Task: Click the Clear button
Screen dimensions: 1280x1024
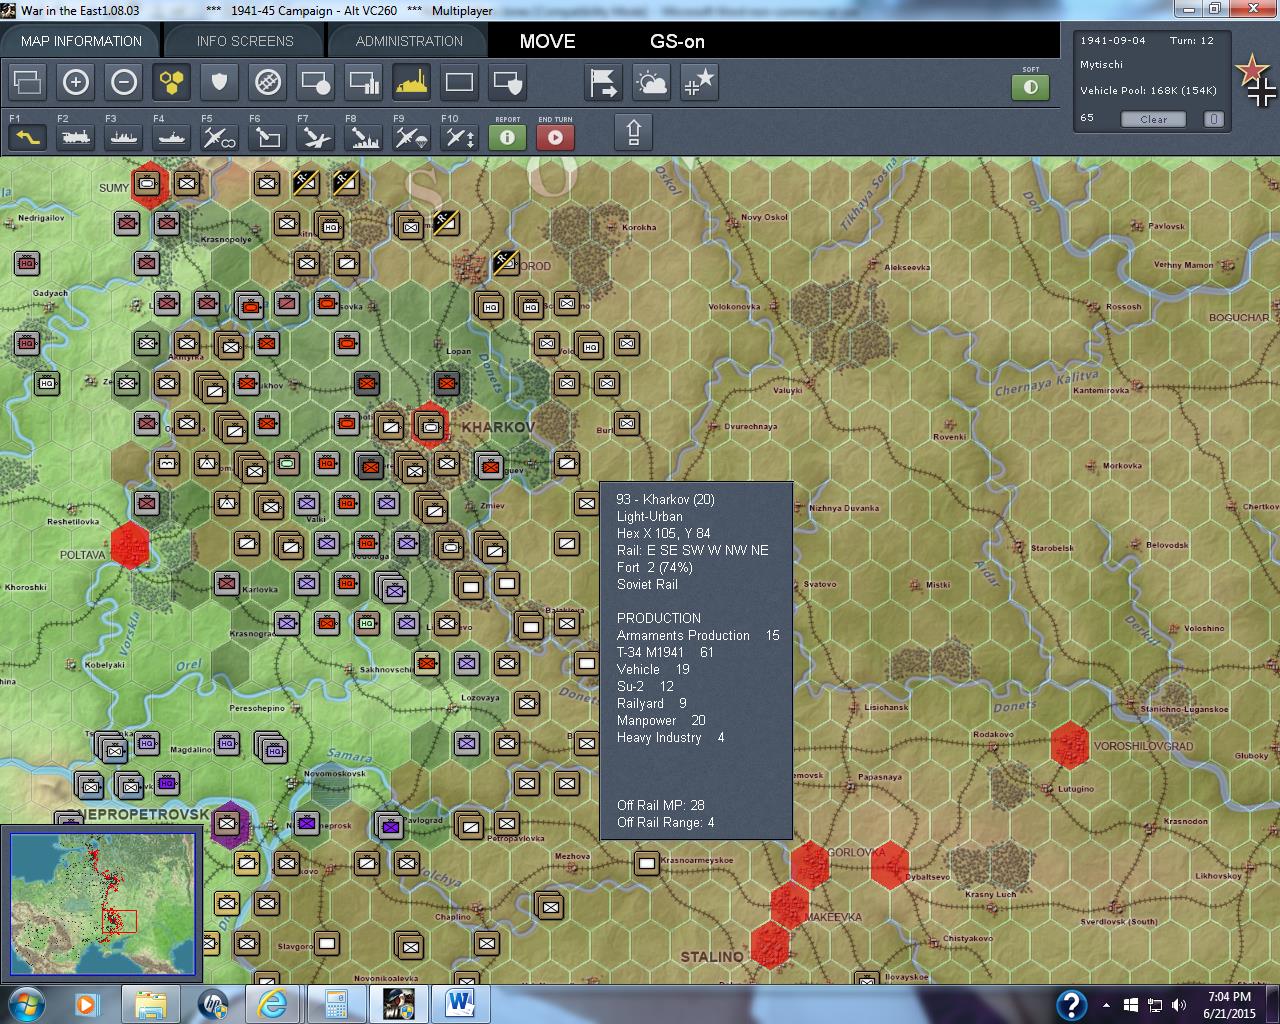Action: [1153, 119]
